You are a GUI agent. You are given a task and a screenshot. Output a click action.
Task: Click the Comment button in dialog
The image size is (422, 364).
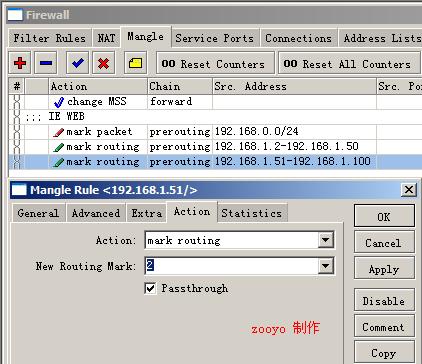(384, 327)
